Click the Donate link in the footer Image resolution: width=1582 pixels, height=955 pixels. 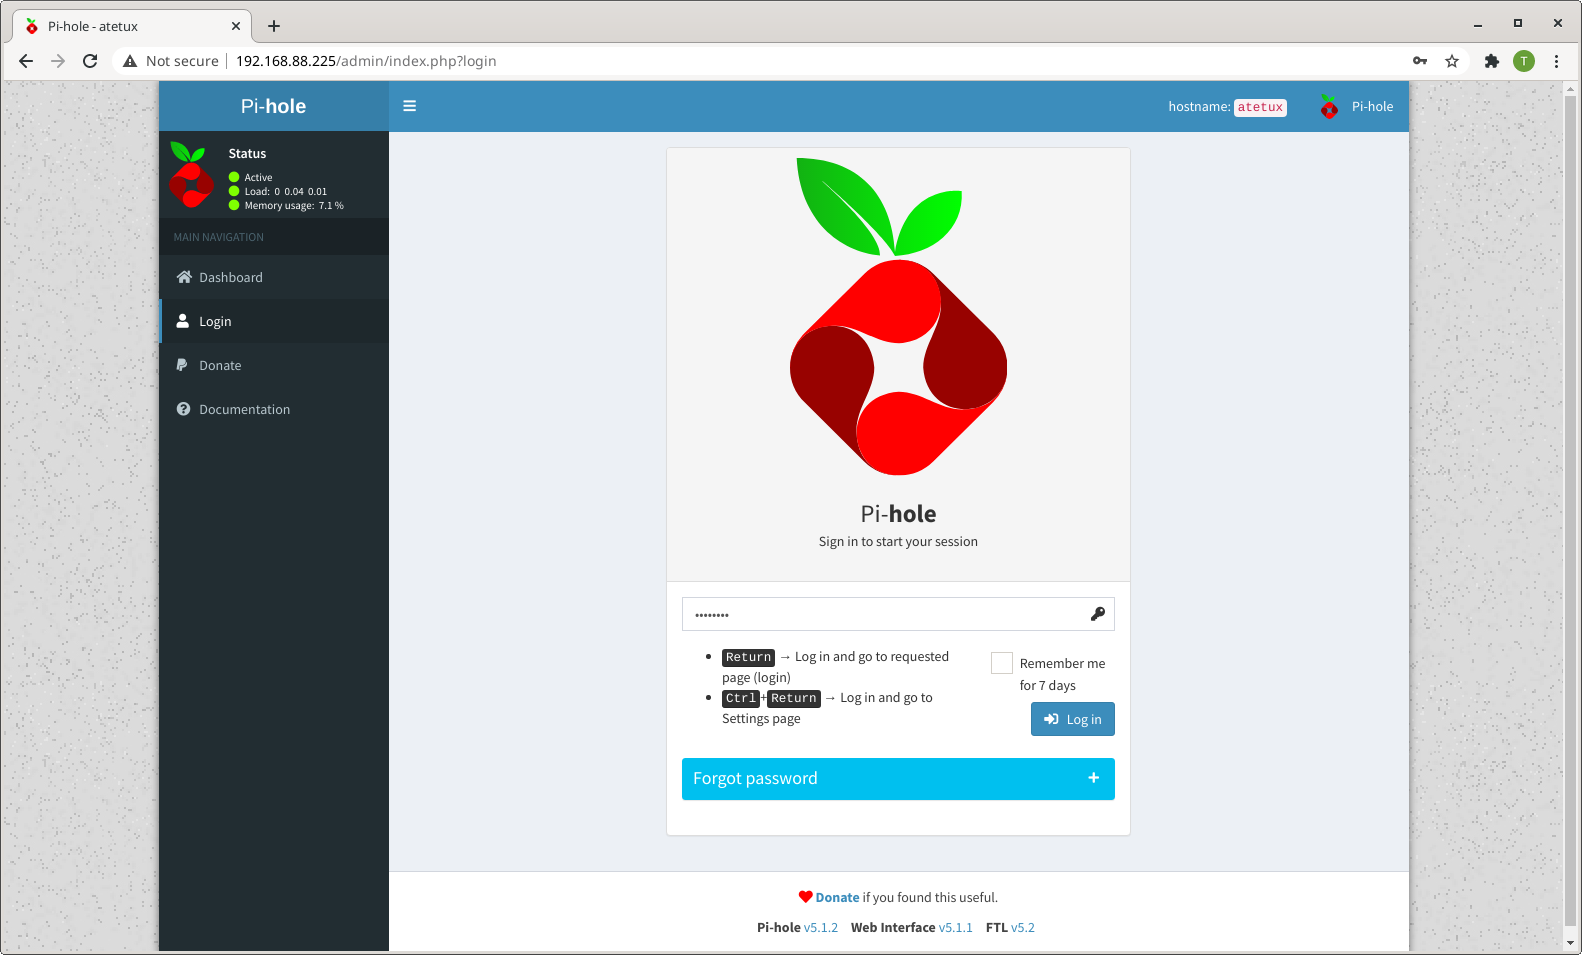(837, 898)
